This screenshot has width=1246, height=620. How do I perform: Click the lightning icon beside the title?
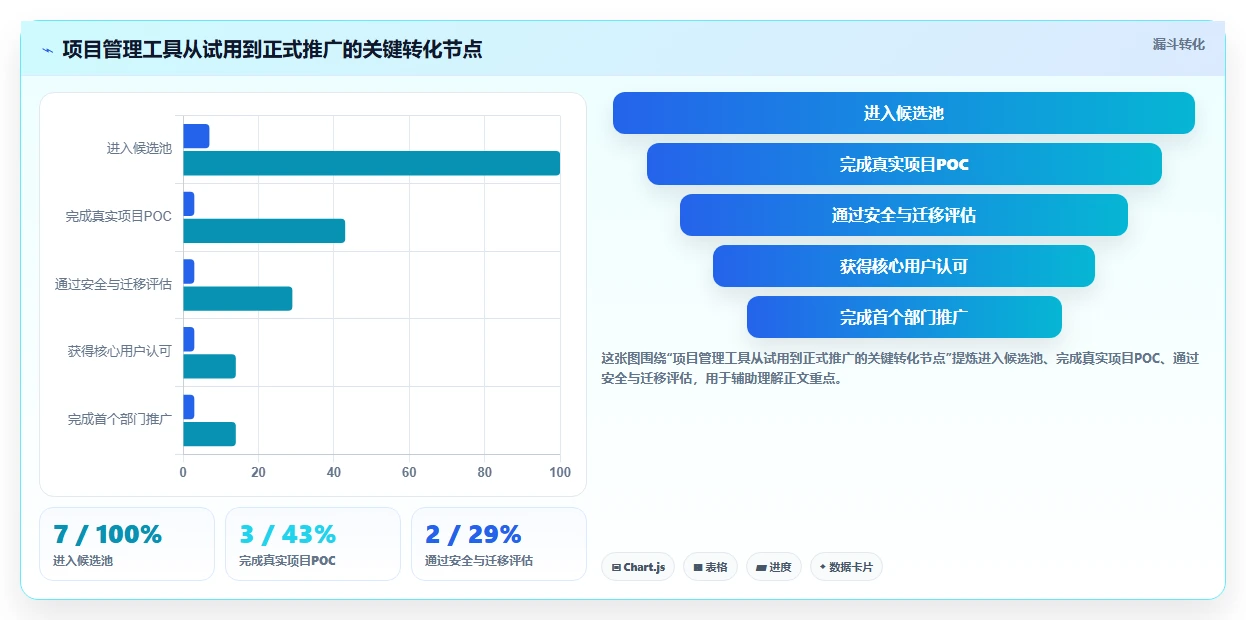(x=47, y=50)
